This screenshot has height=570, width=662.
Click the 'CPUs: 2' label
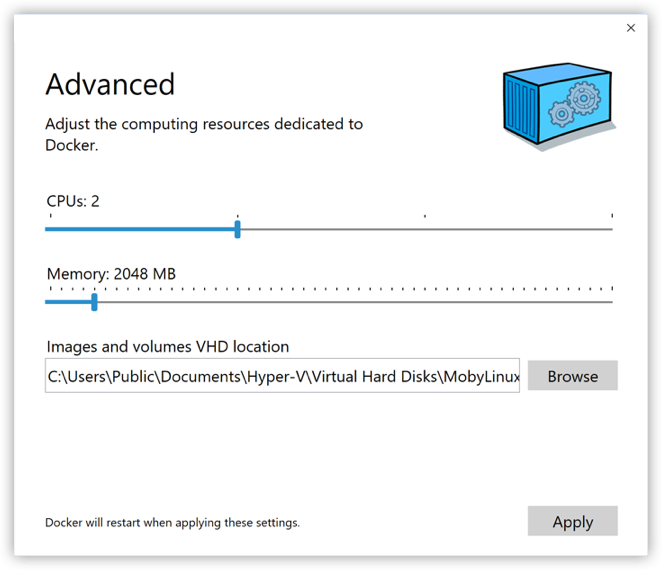73,201
